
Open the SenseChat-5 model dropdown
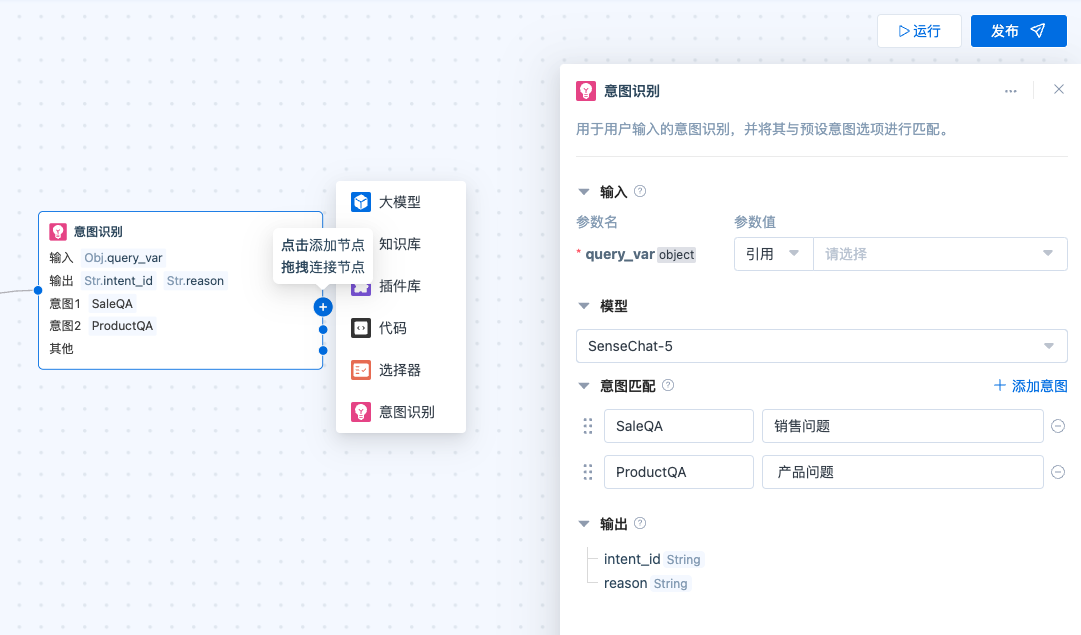click(x=822, y=346)
